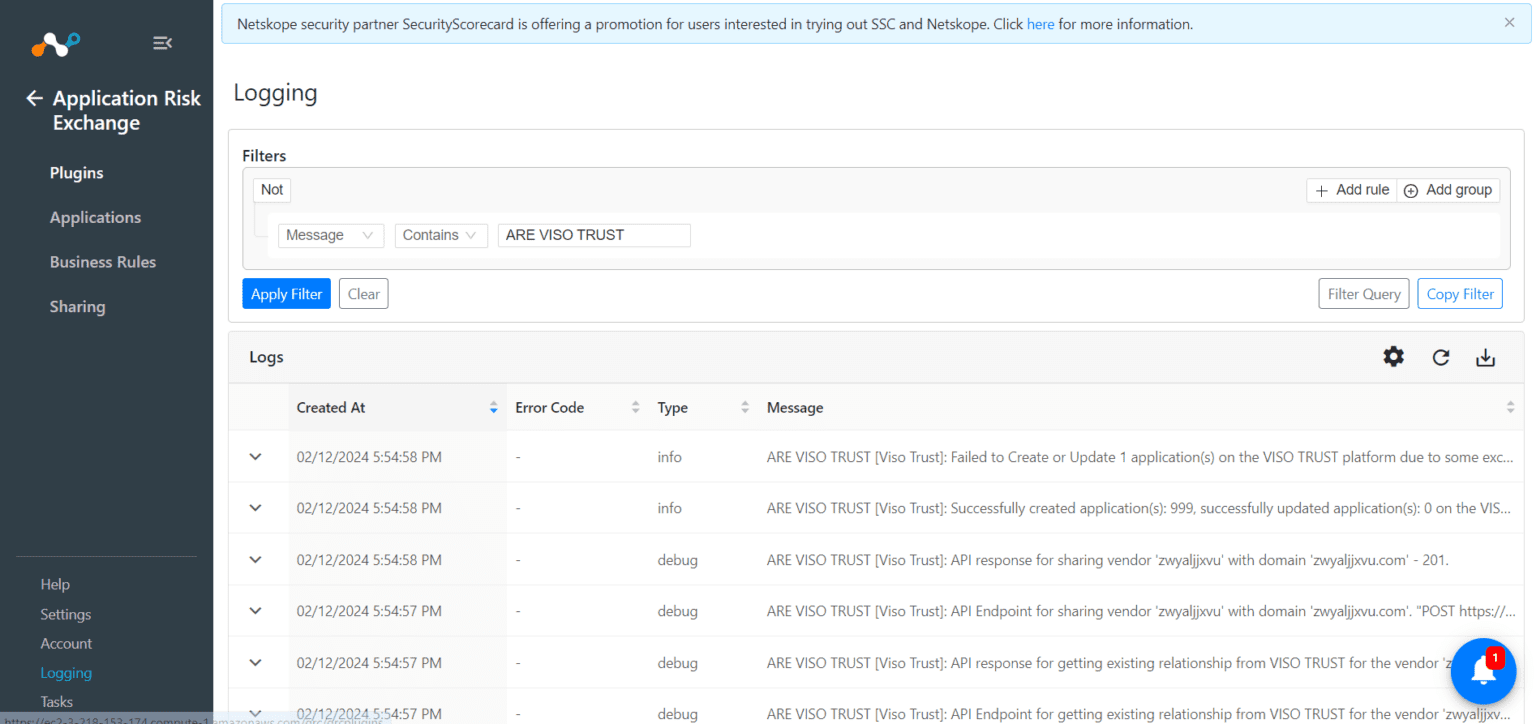Collapse the sidebar using the collapse icon

[x=162, y=43]
